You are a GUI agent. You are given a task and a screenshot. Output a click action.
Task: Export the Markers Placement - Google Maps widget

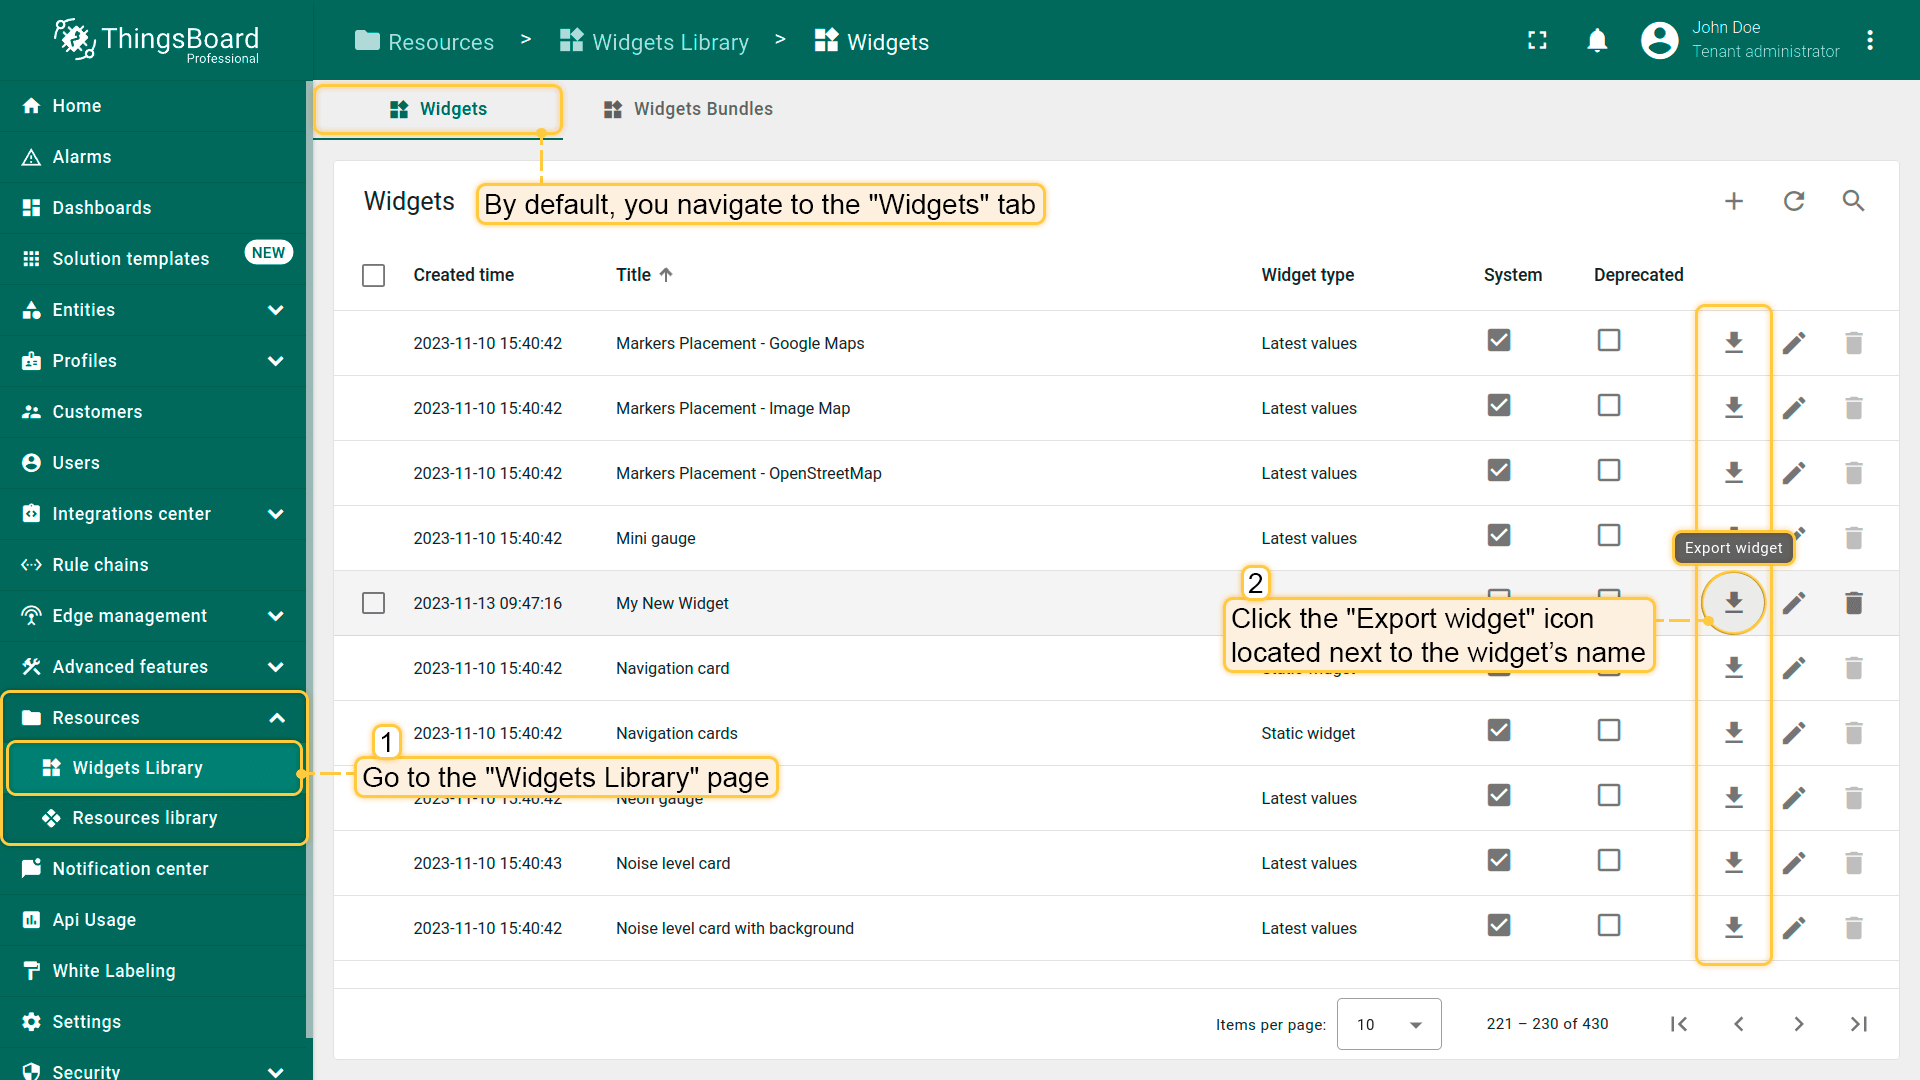(x=1733, y=343)
